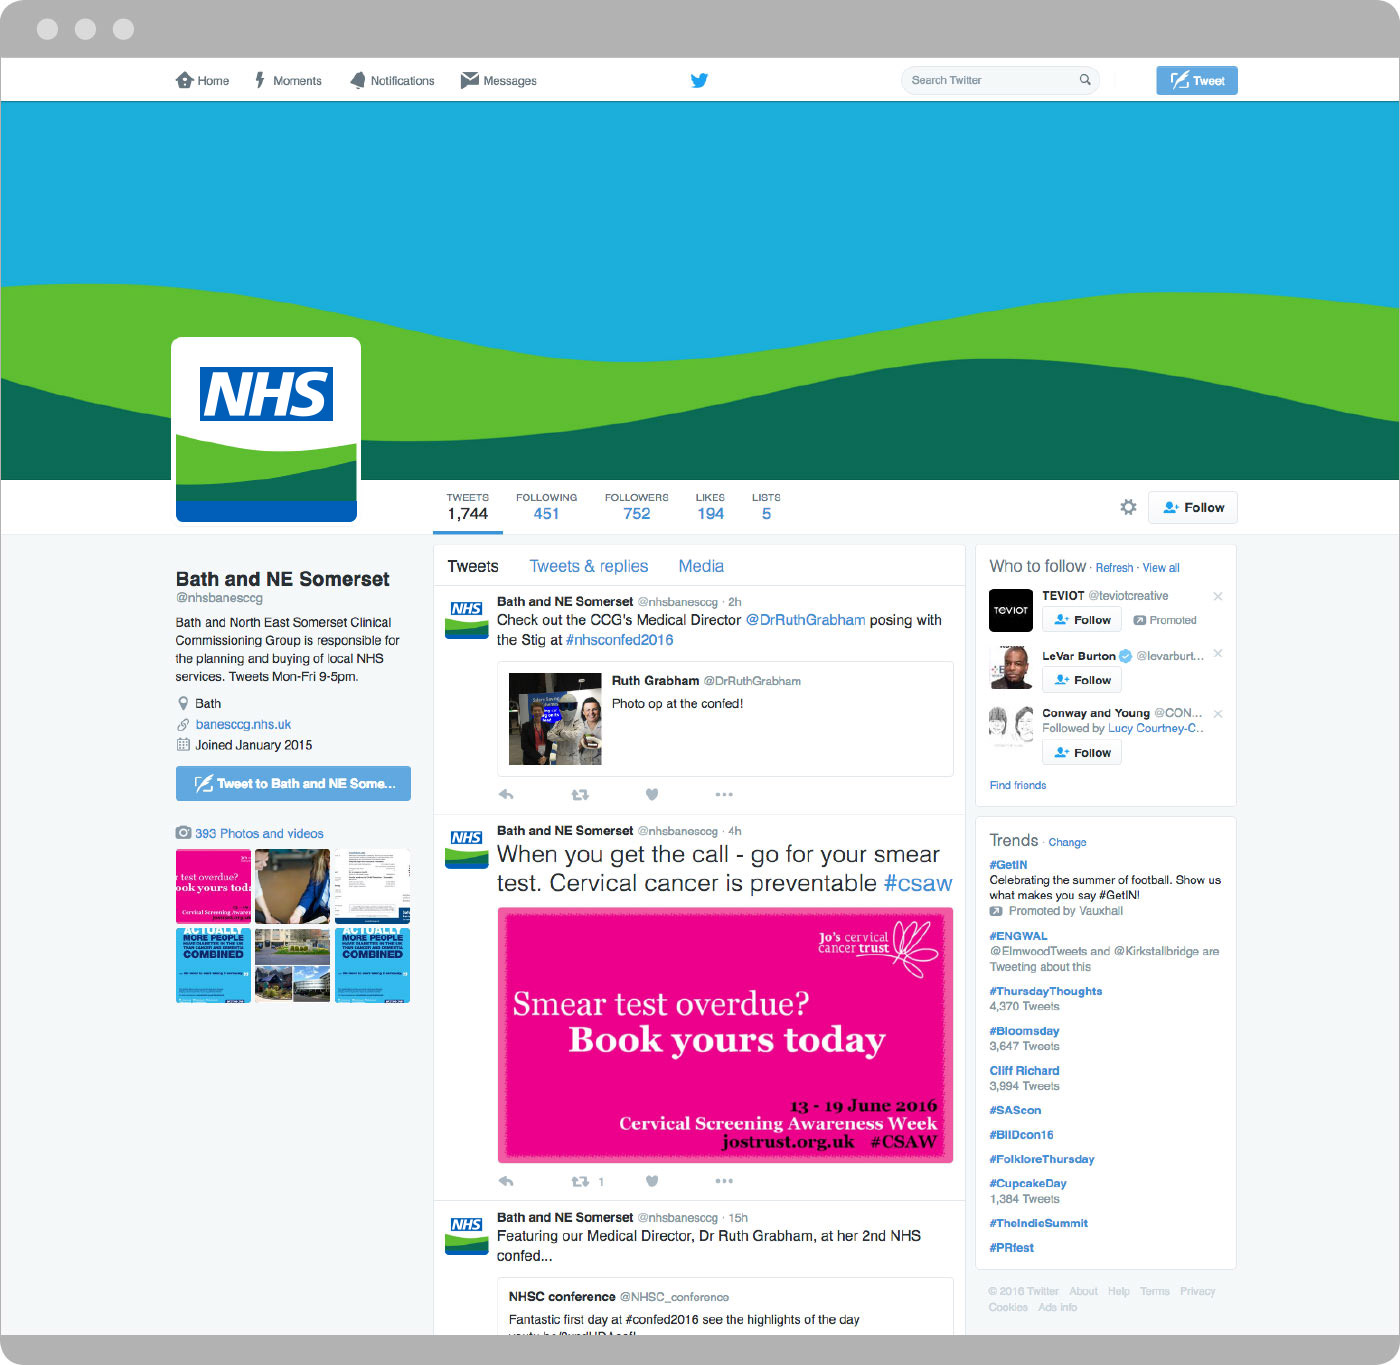
Task: Click the Promoted icon beside TEVIOT
Action: pos(1139,620)
